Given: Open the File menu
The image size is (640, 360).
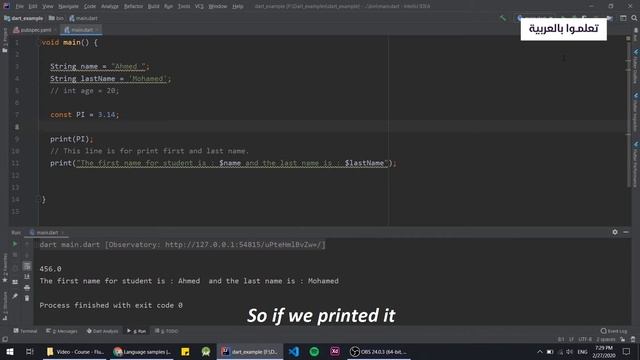Looking at the screenshot, I should click(20, 6).
